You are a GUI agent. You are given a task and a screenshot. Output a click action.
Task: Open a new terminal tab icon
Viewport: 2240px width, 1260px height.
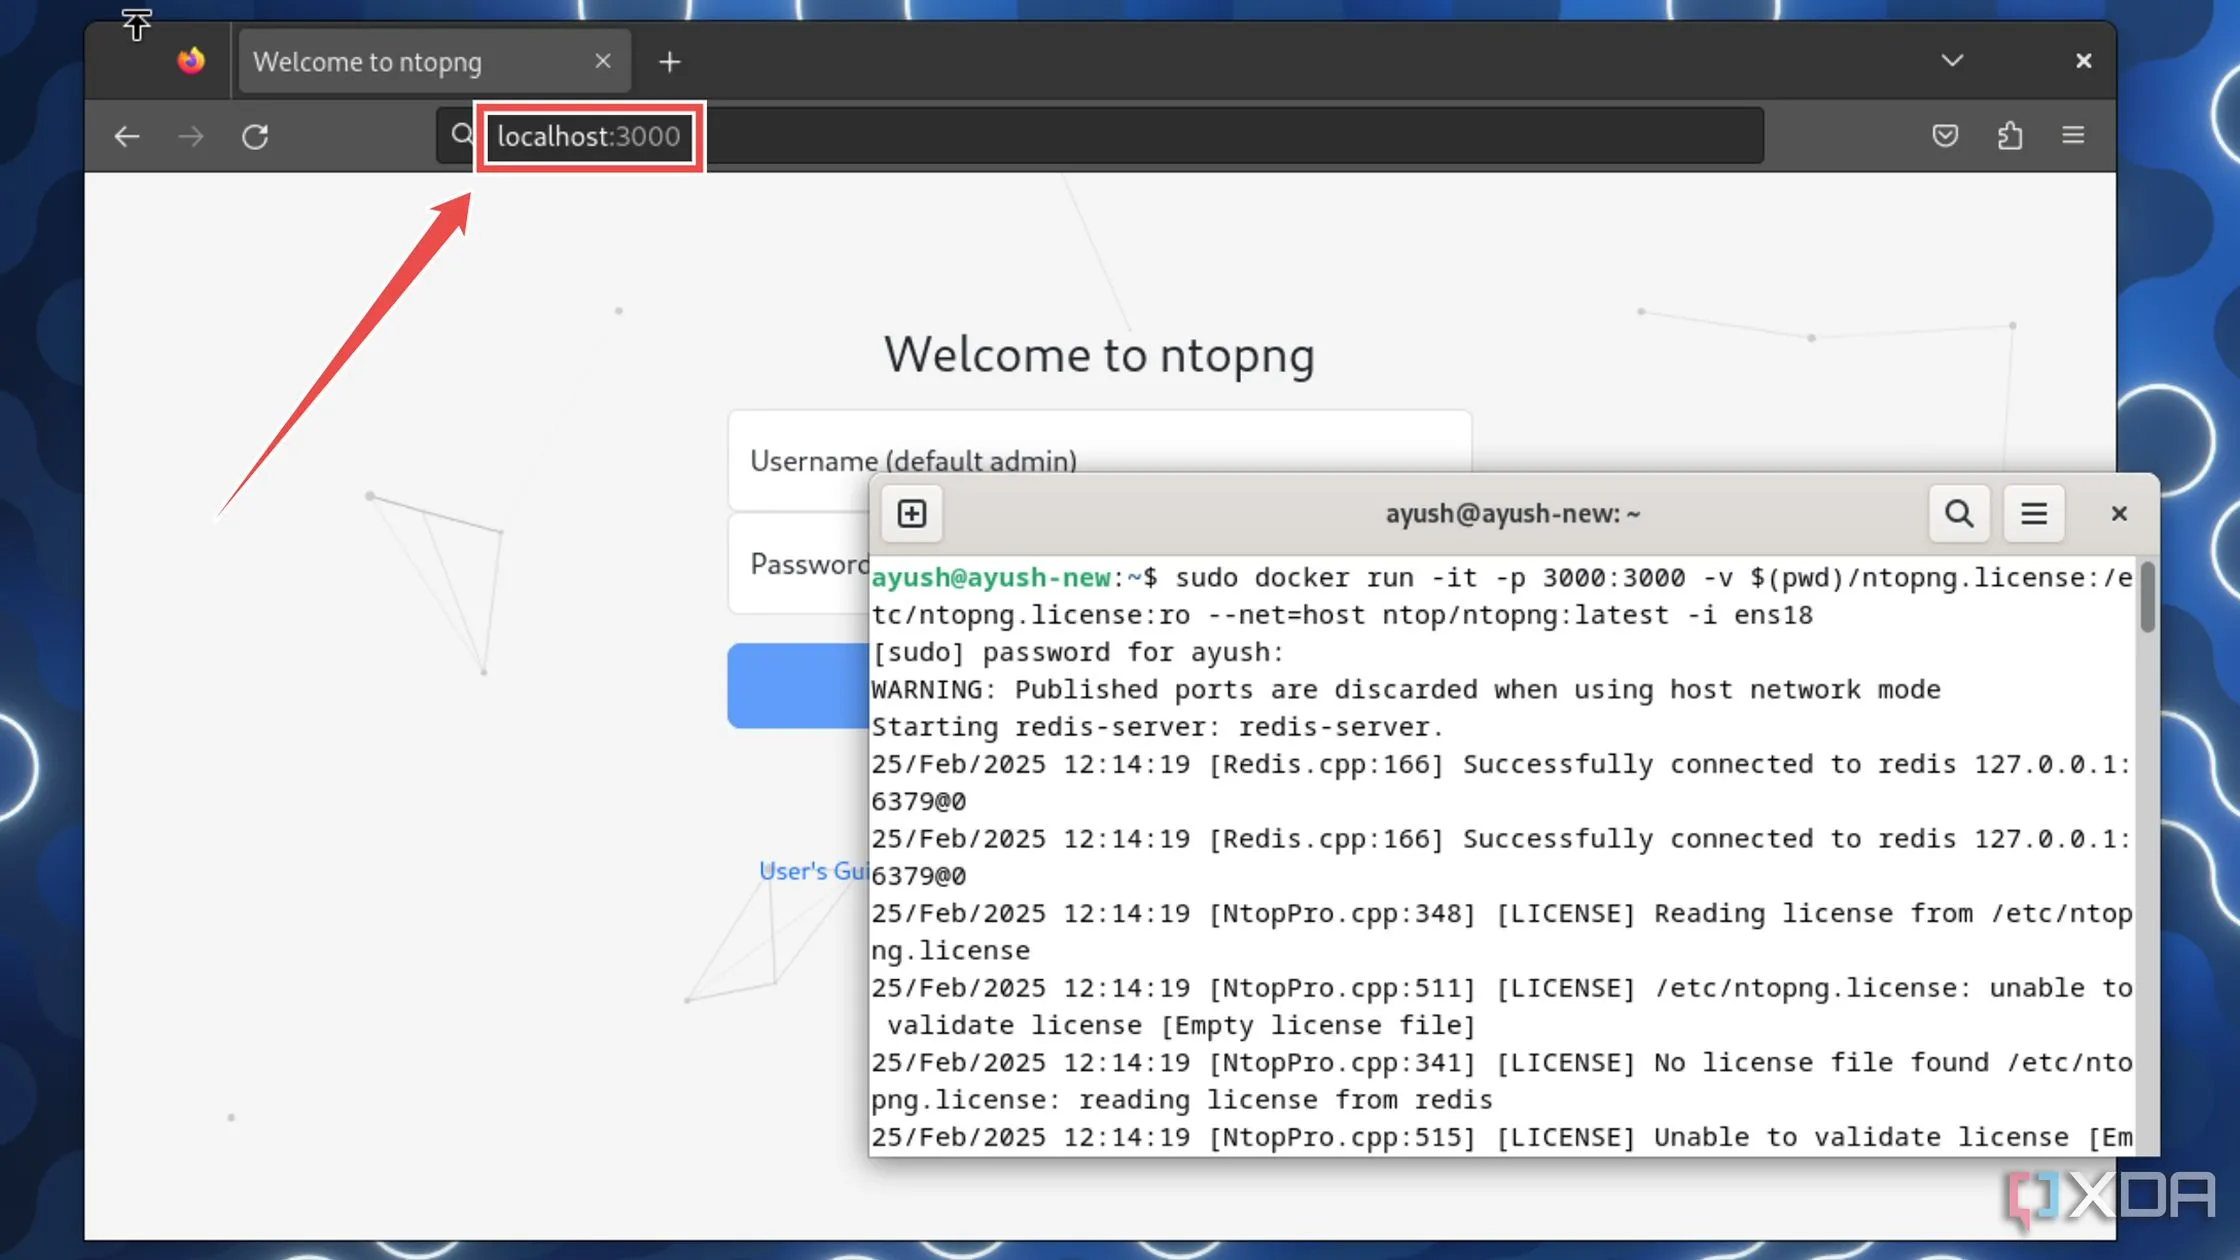[911, 514]
